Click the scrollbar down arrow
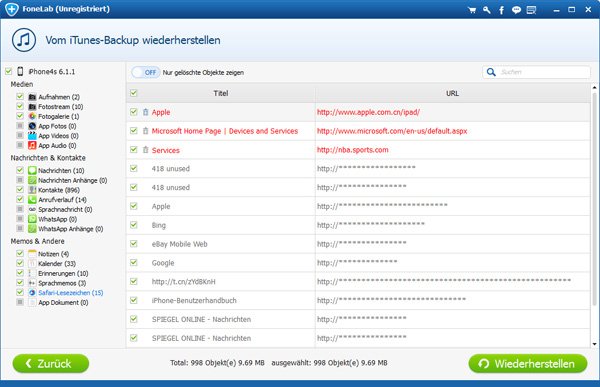 pos(594,344)
